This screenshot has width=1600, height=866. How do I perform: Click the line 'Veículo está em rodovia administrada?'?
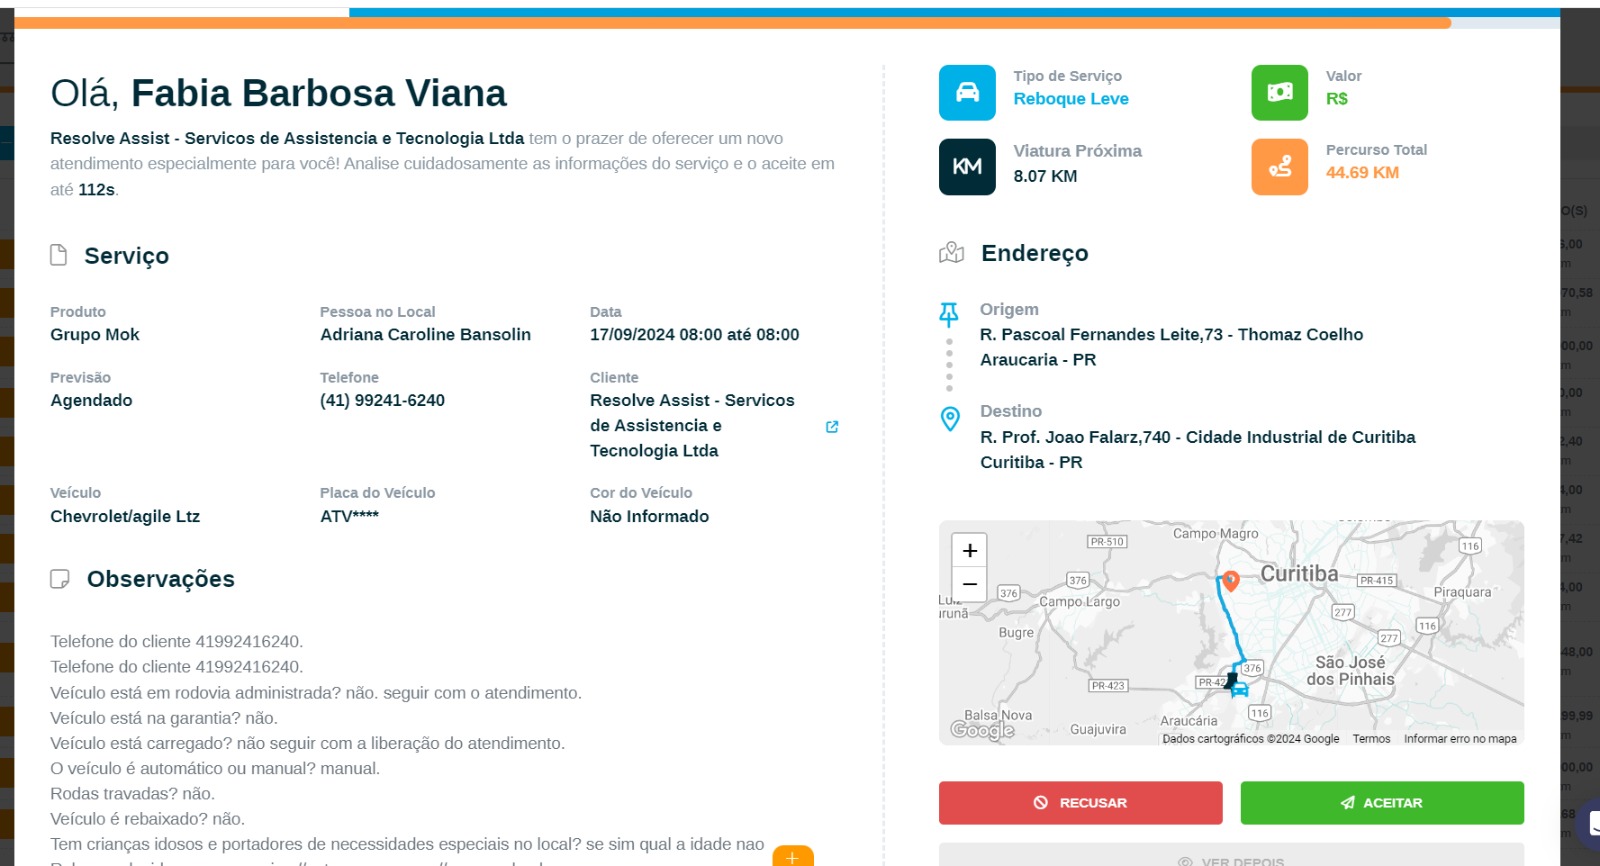click(x=316, y=693)
